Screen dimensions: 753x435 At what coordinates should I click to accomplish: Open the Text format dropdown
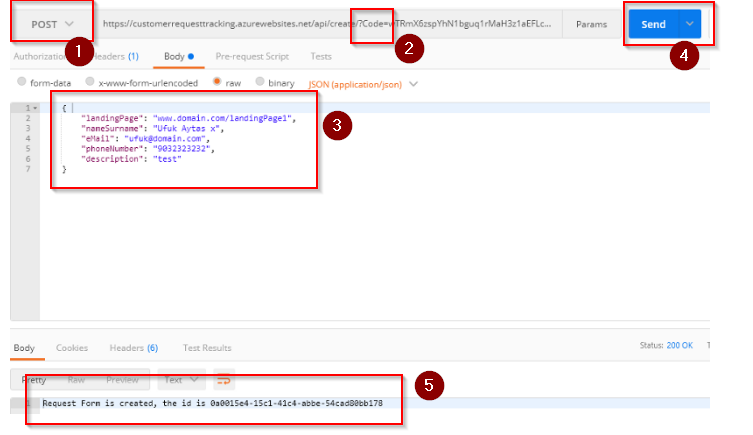point(182,380)
